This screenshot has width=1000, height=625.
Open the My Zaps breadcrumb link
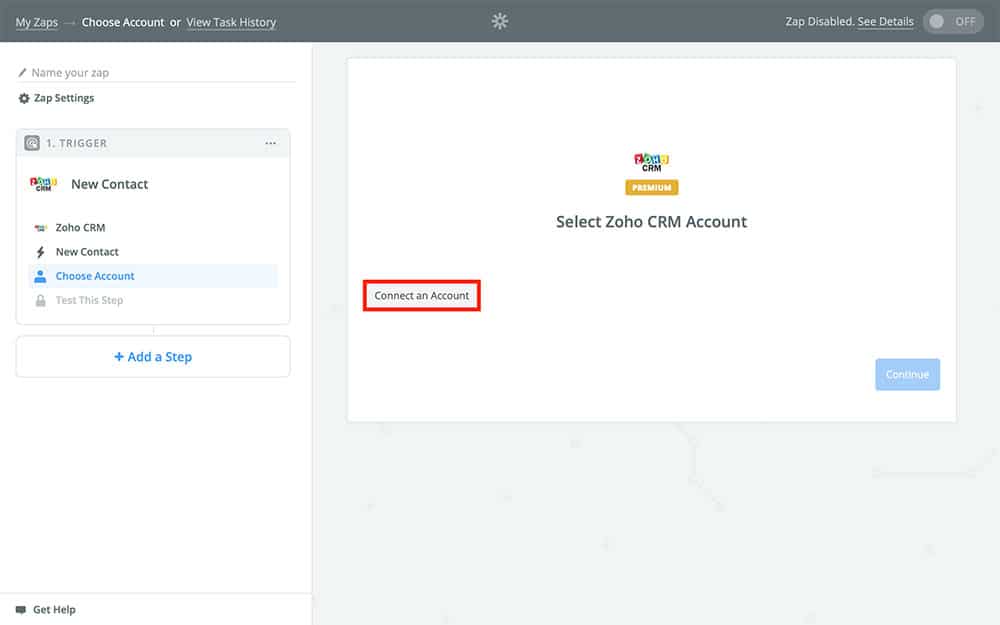tap(37, 22)
